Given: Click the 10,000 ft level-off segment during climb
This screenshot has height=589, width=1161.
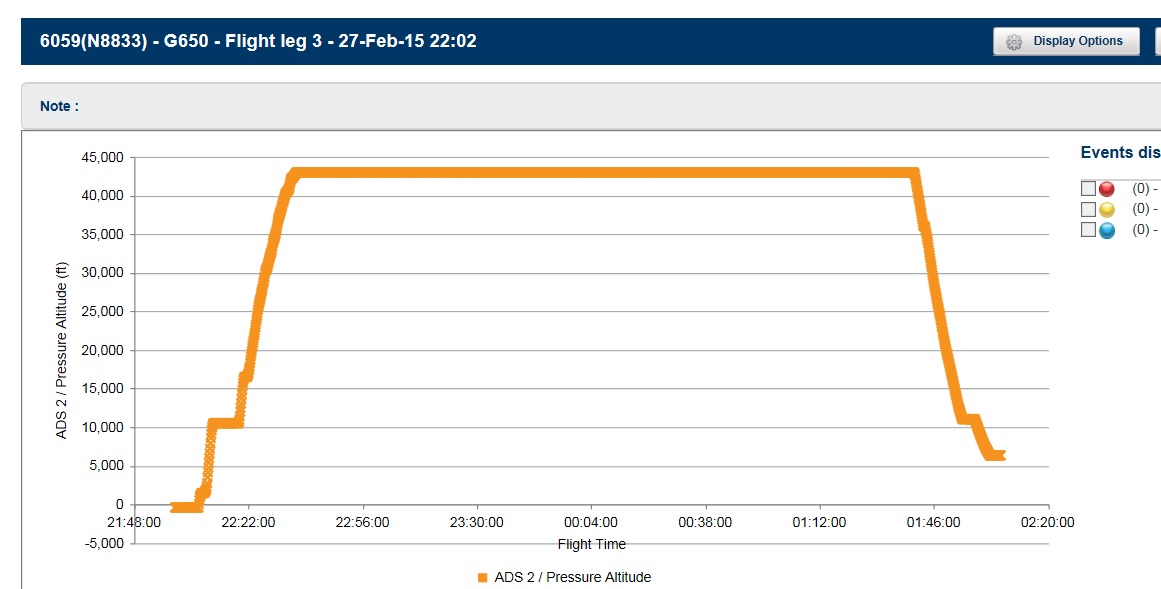Looking at the screenshot, I should (226, 423).
